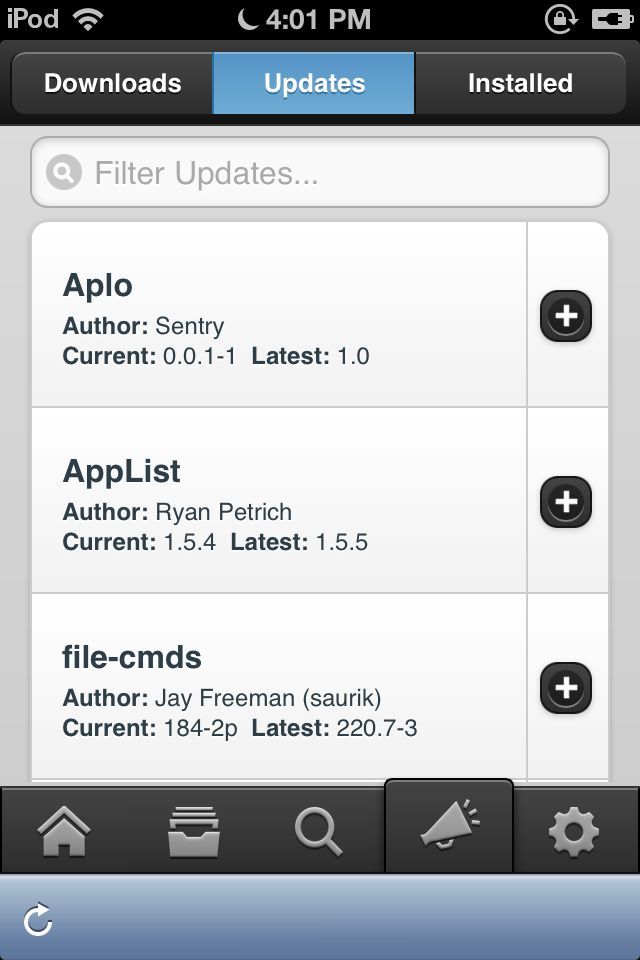Open author link Ryan Petrich
This screenshot has width=640, height=960.
[x=225, y=511]
